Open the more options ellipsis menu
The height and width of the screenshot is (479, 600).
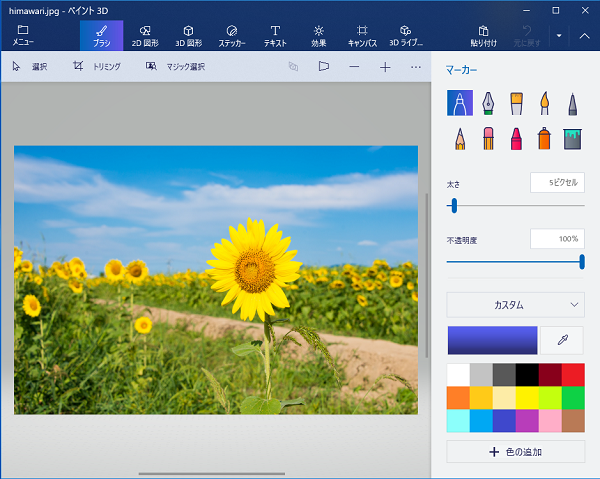point(416,67)
